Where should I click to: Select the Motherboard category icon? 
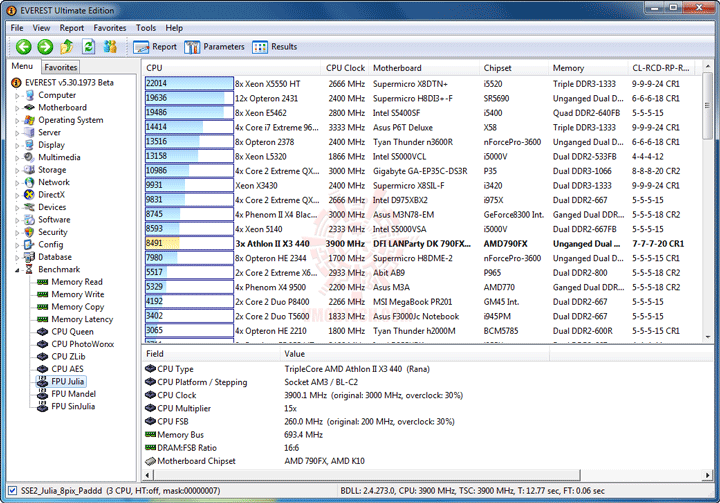click(29, 107)
